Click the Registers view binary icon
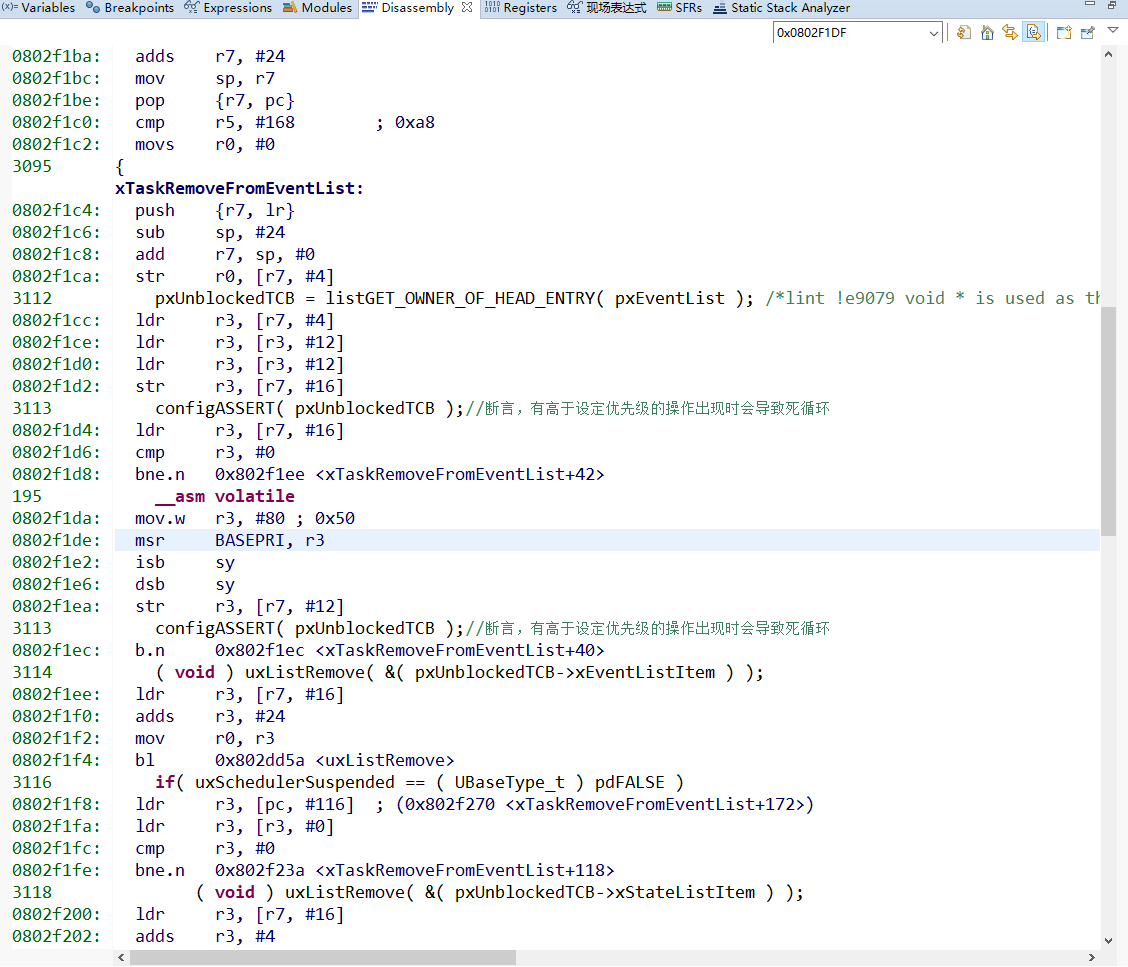The image size is (1128, 967). click(490, 8)
